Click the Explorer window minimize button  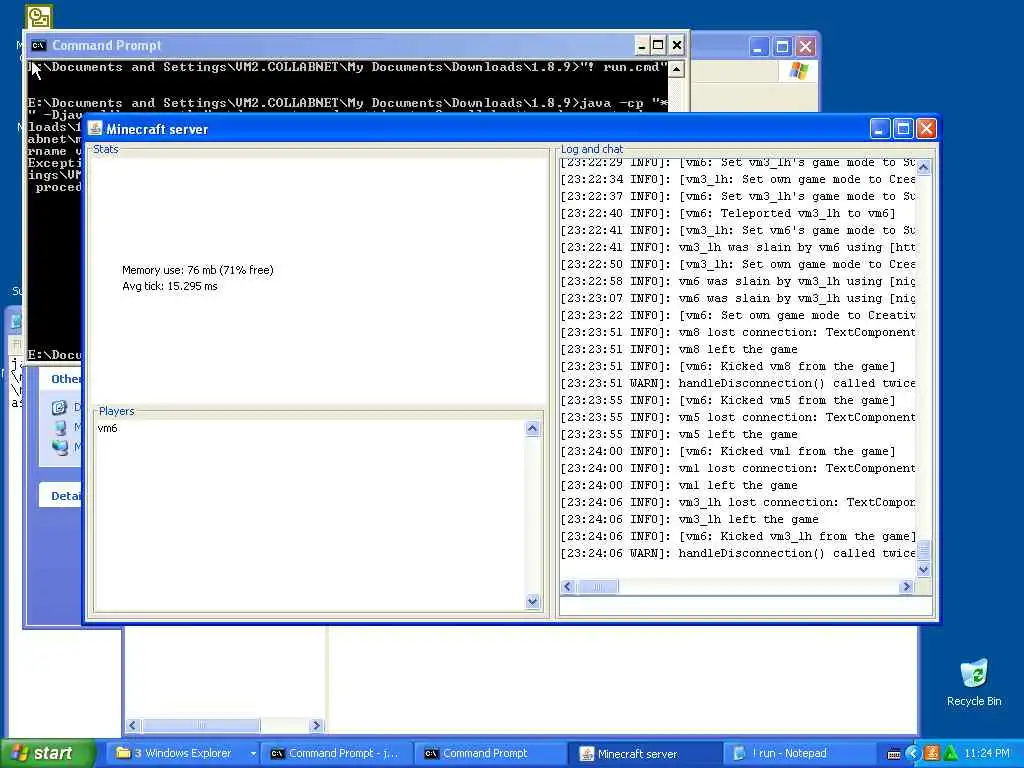[x=758, y=46]
